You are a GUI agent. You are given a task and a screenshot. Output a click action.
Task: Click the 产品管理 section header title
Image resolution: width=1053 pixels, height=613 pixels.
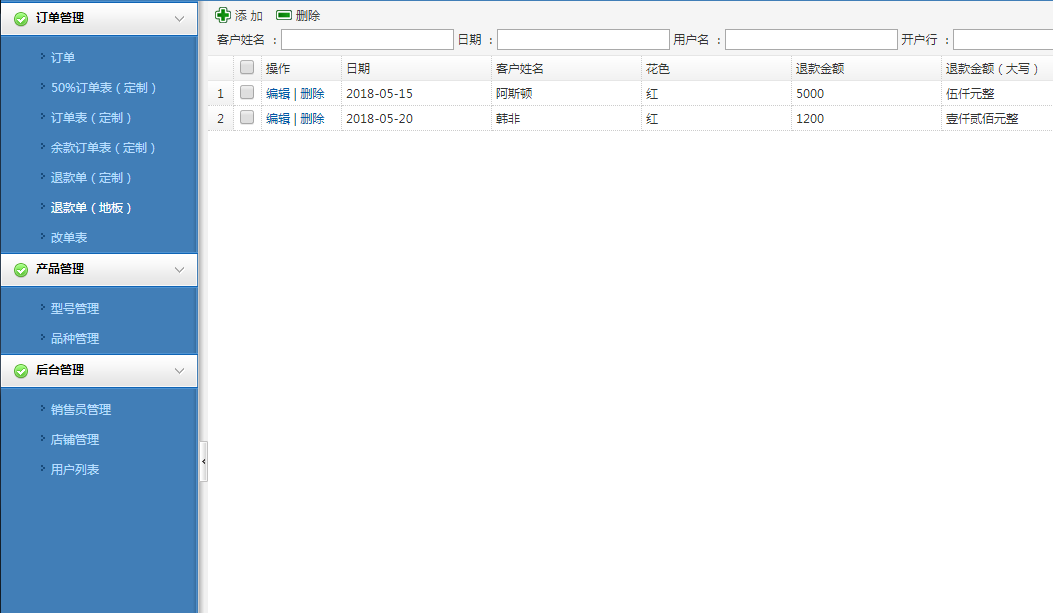[60, 269]
